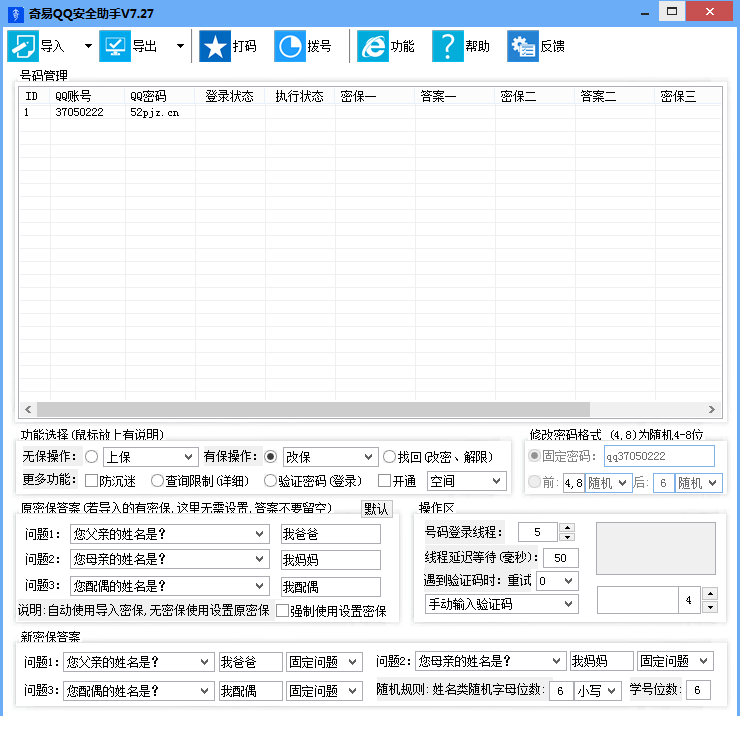Click the 功能 toolbar label

[x=403, y=46]
